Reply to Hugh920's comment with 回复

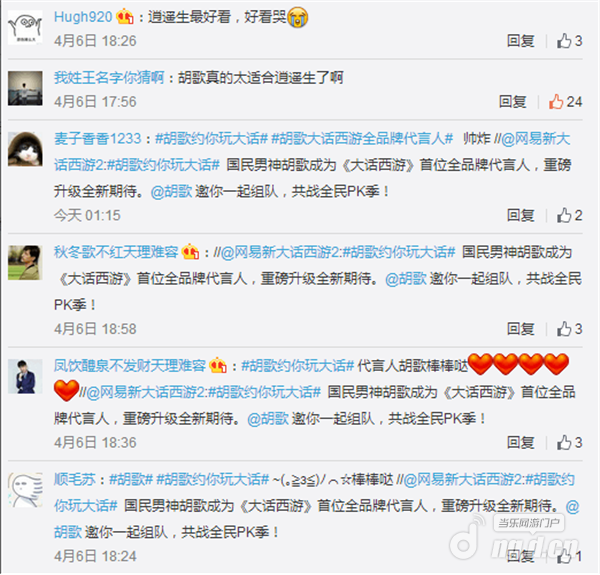[520, 41]
